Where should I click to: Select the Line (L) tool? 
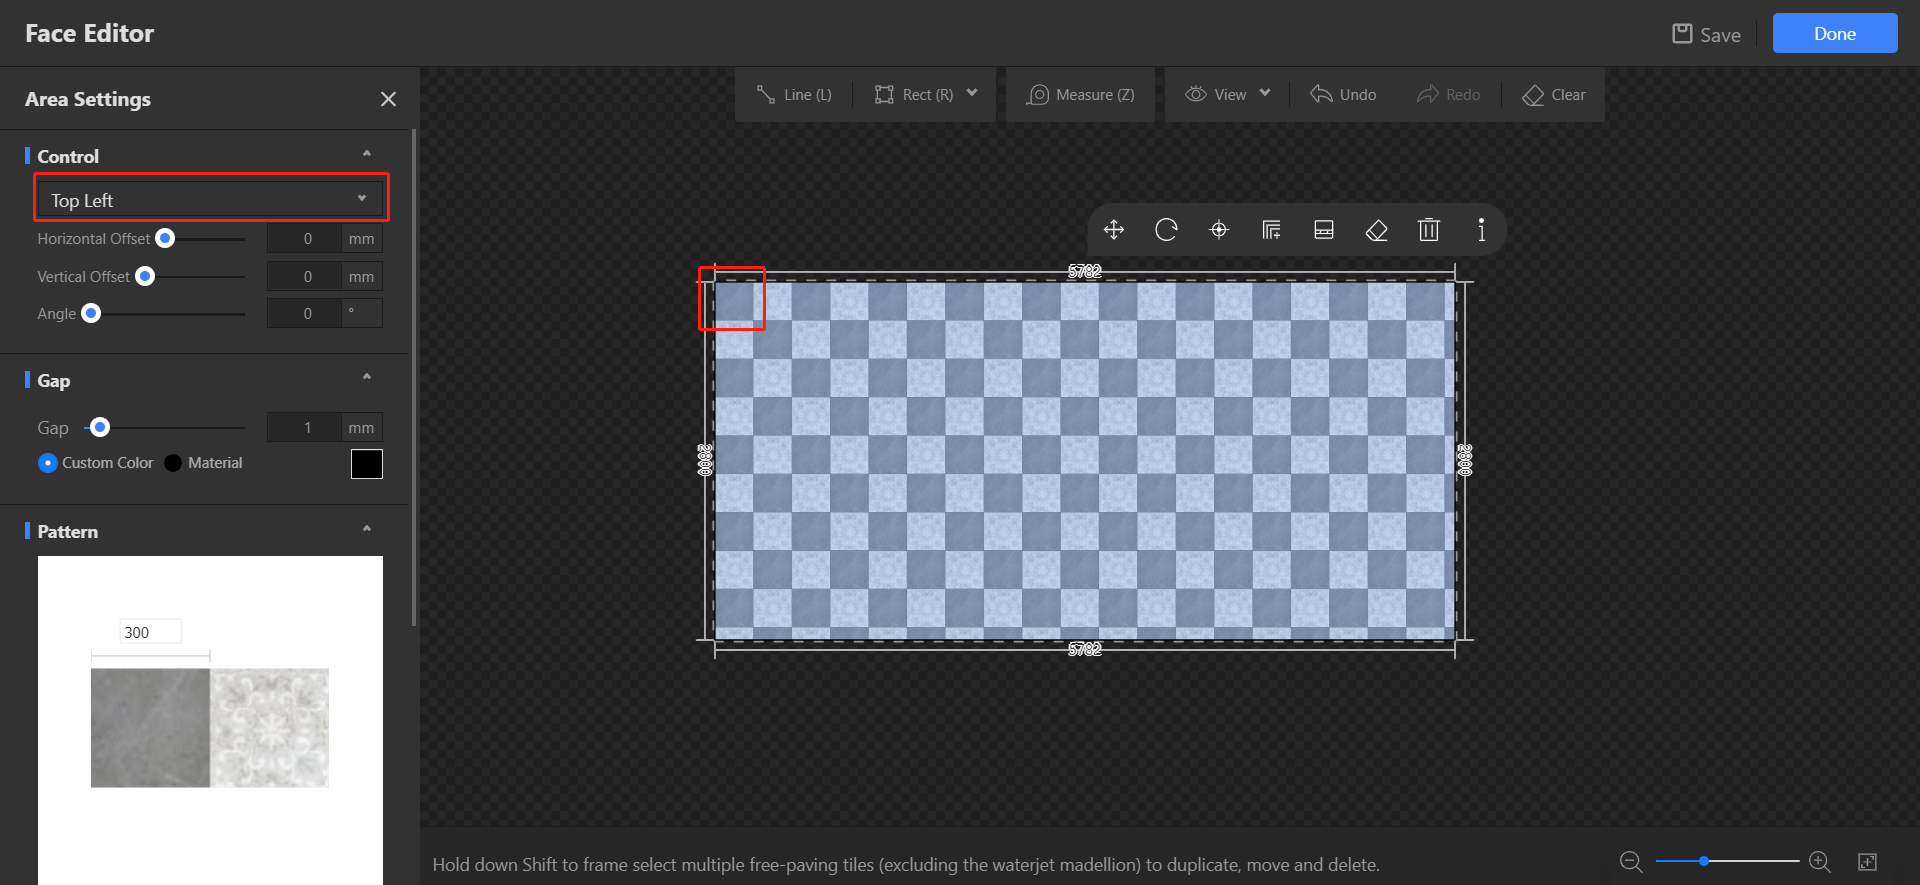794,94
